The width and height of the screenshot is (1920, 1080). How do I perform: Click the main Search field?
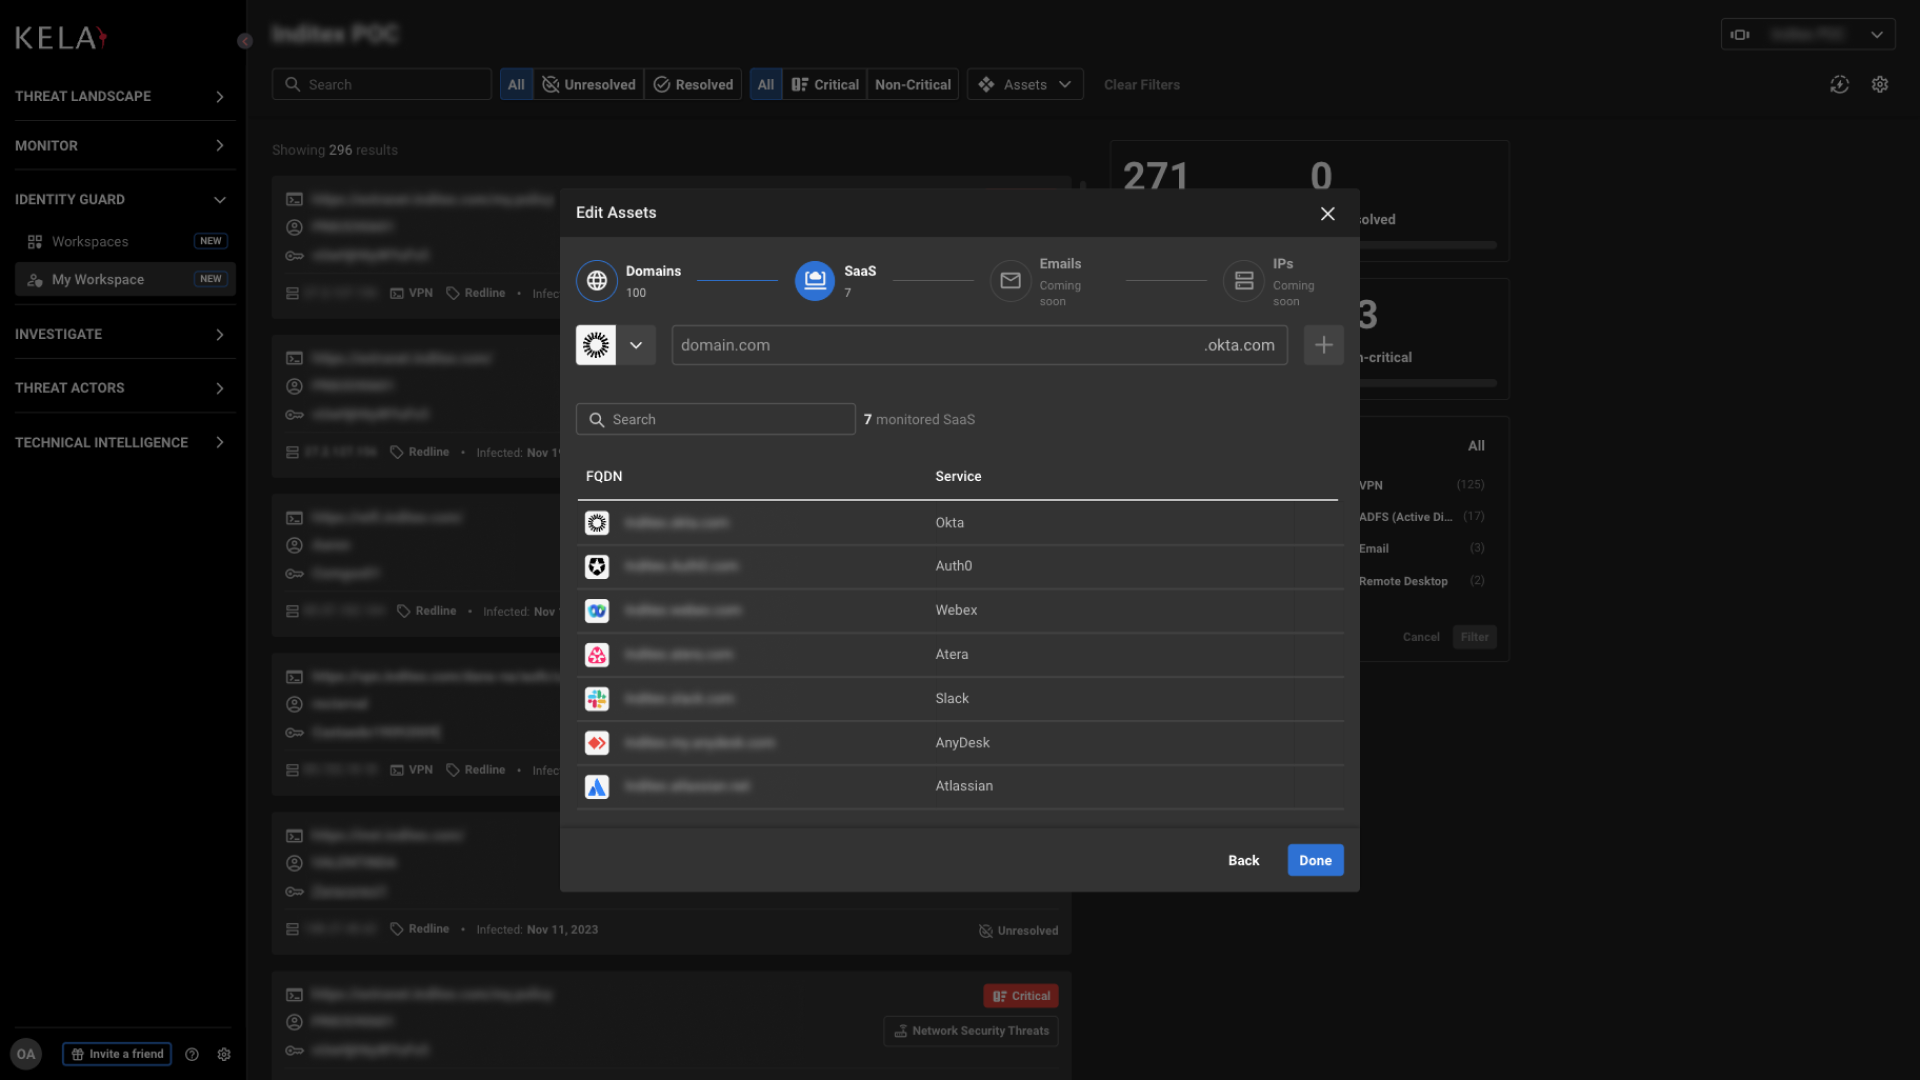click(x=382, y=85)
